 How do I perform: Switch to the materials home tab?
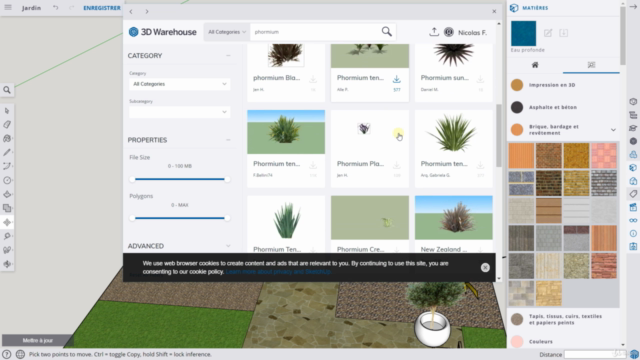pos(535,65)
